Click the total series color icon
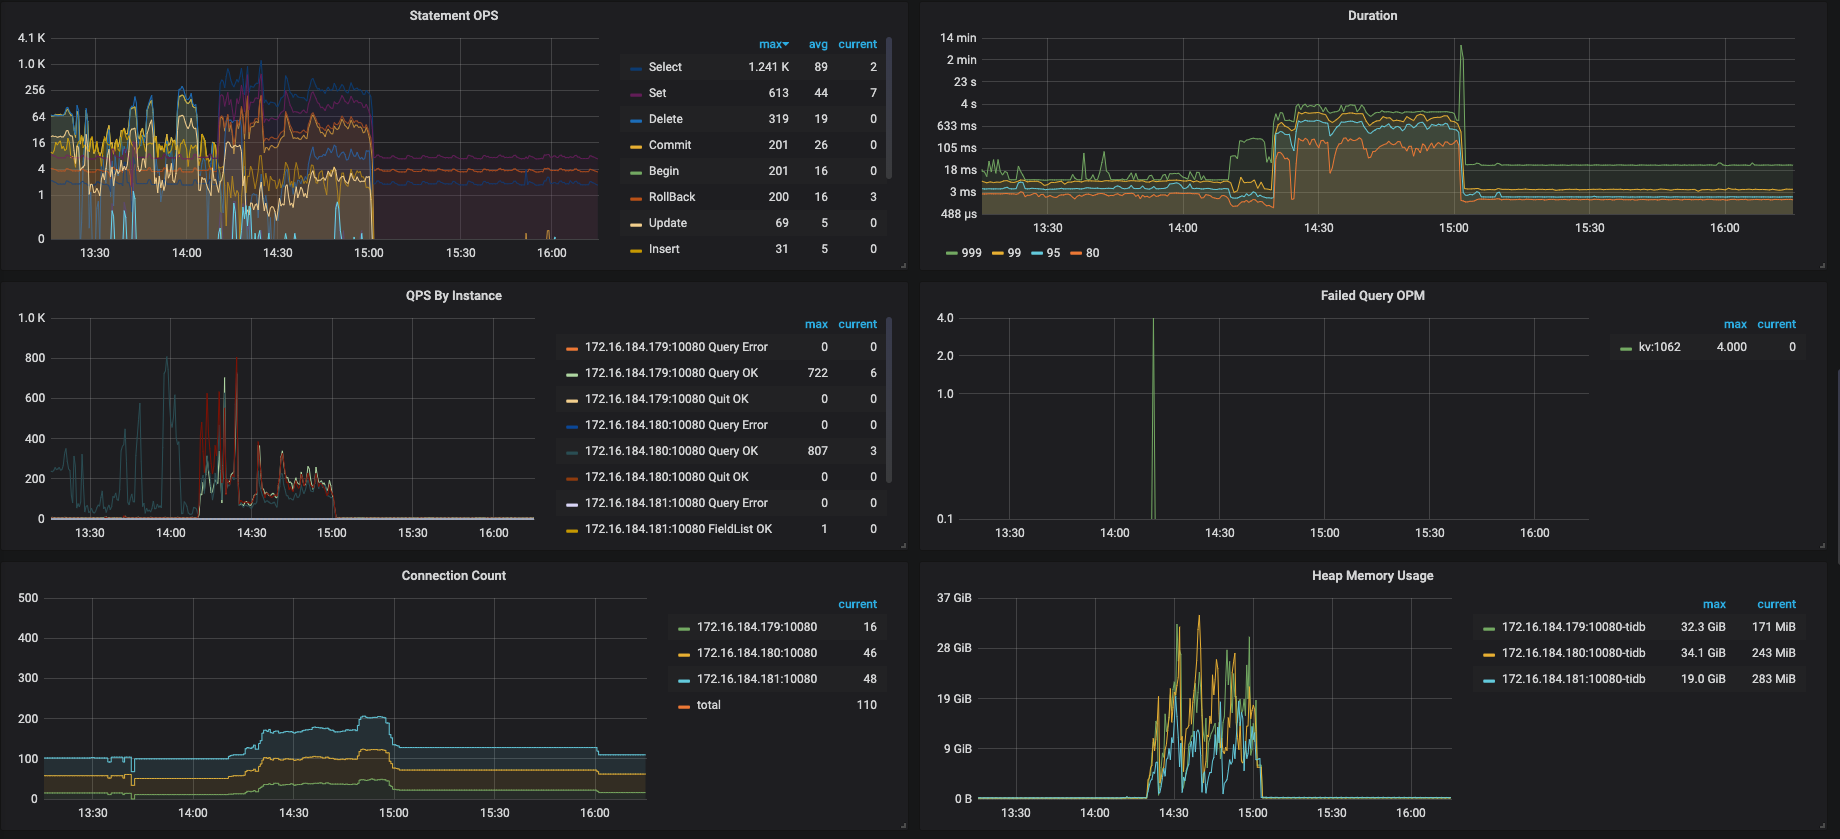This screenshot has width=1840, height=839. pyautogui.click(x=684, y=706)
